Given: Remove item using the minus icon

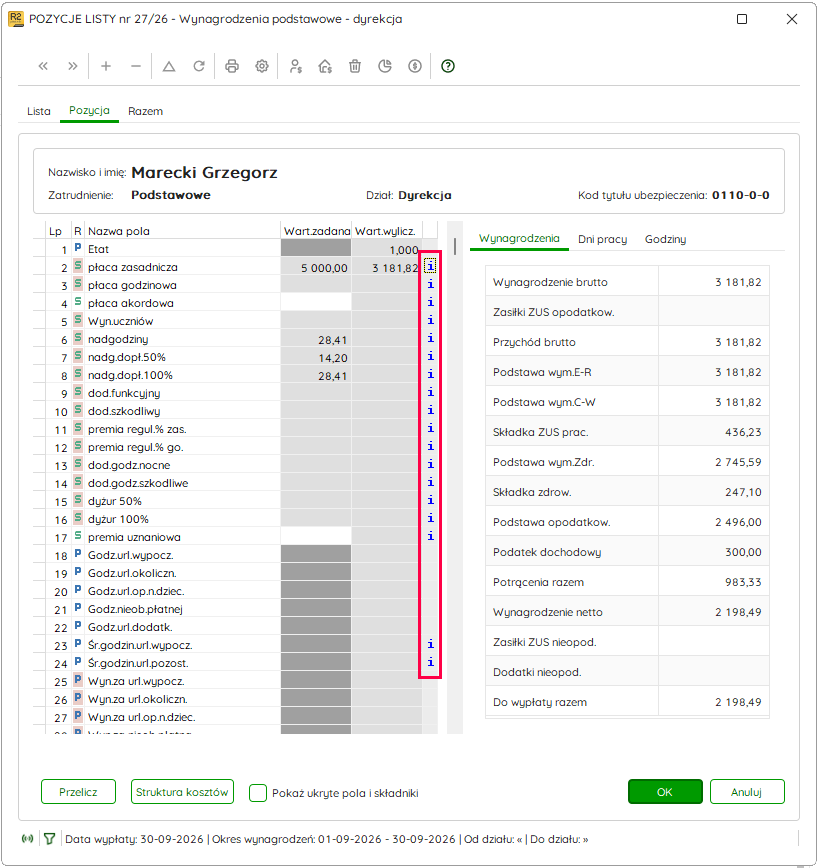Looking at the screenshot, I should [x=136, y=66].
